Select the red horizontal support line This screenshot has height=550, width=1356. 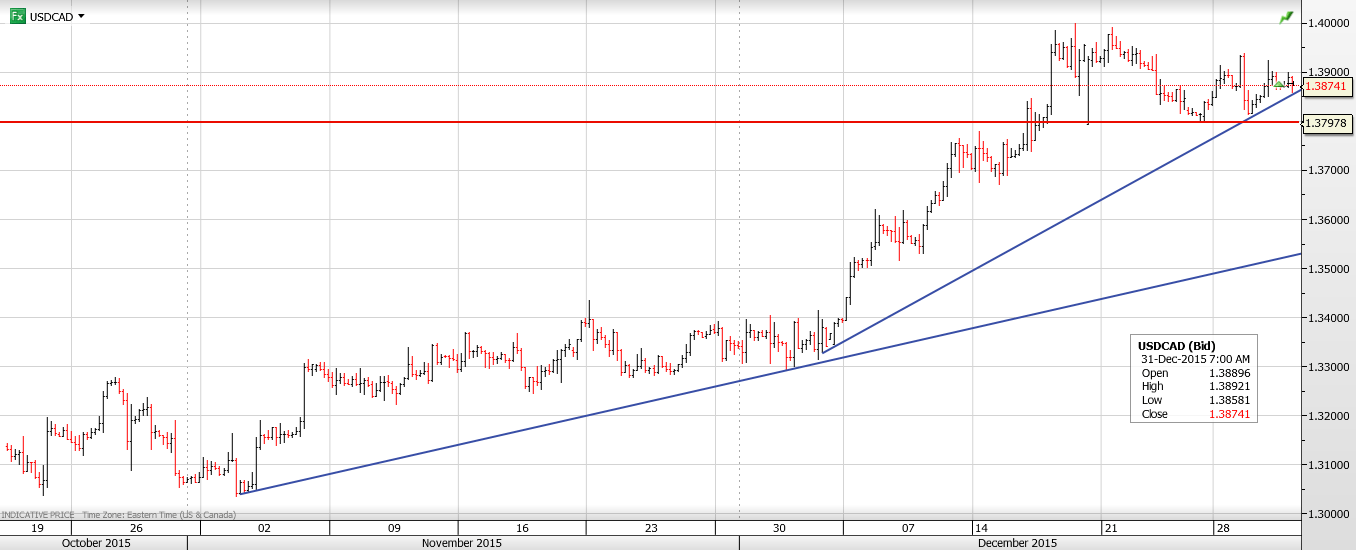pos(600,122)
